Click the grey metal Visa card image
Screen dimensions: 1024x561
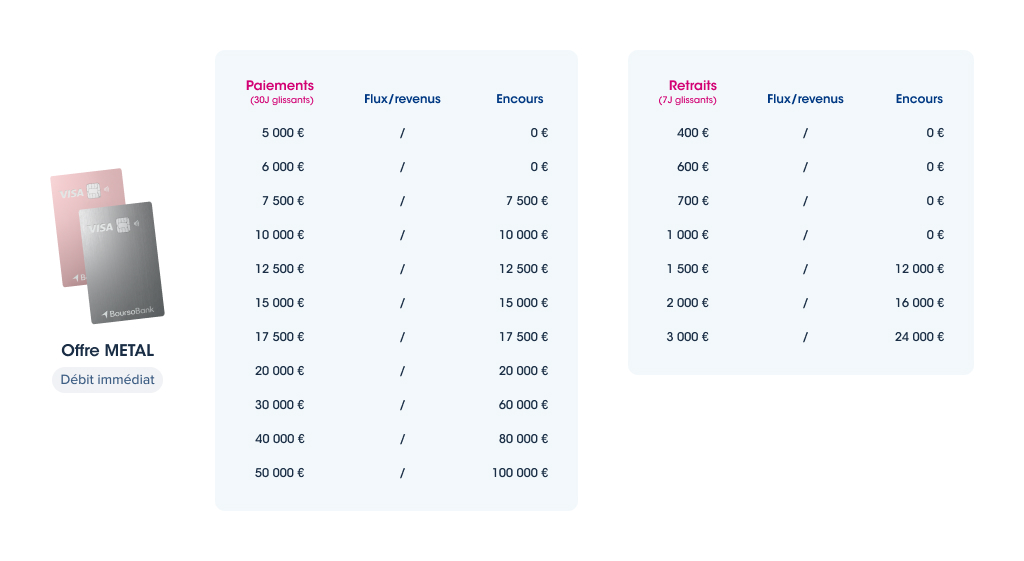(x=122, y=263)
